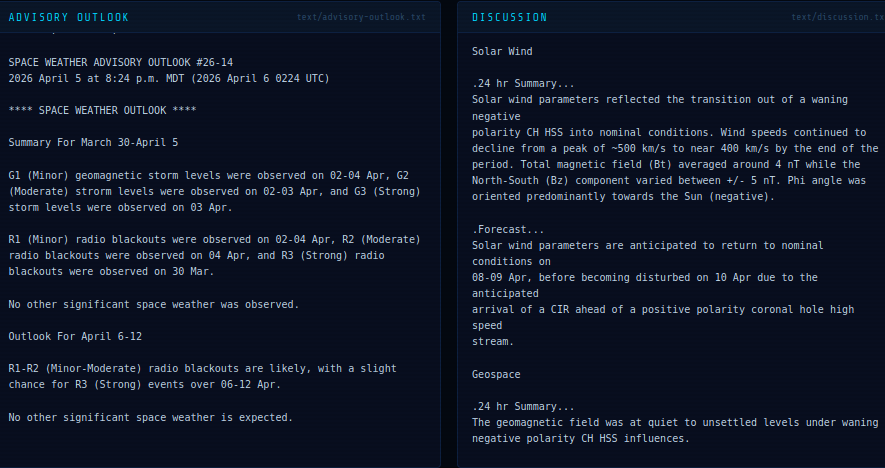885x468 pixels.
Task: Click the Solar Wind section heading
Action: tap(502, 51)
